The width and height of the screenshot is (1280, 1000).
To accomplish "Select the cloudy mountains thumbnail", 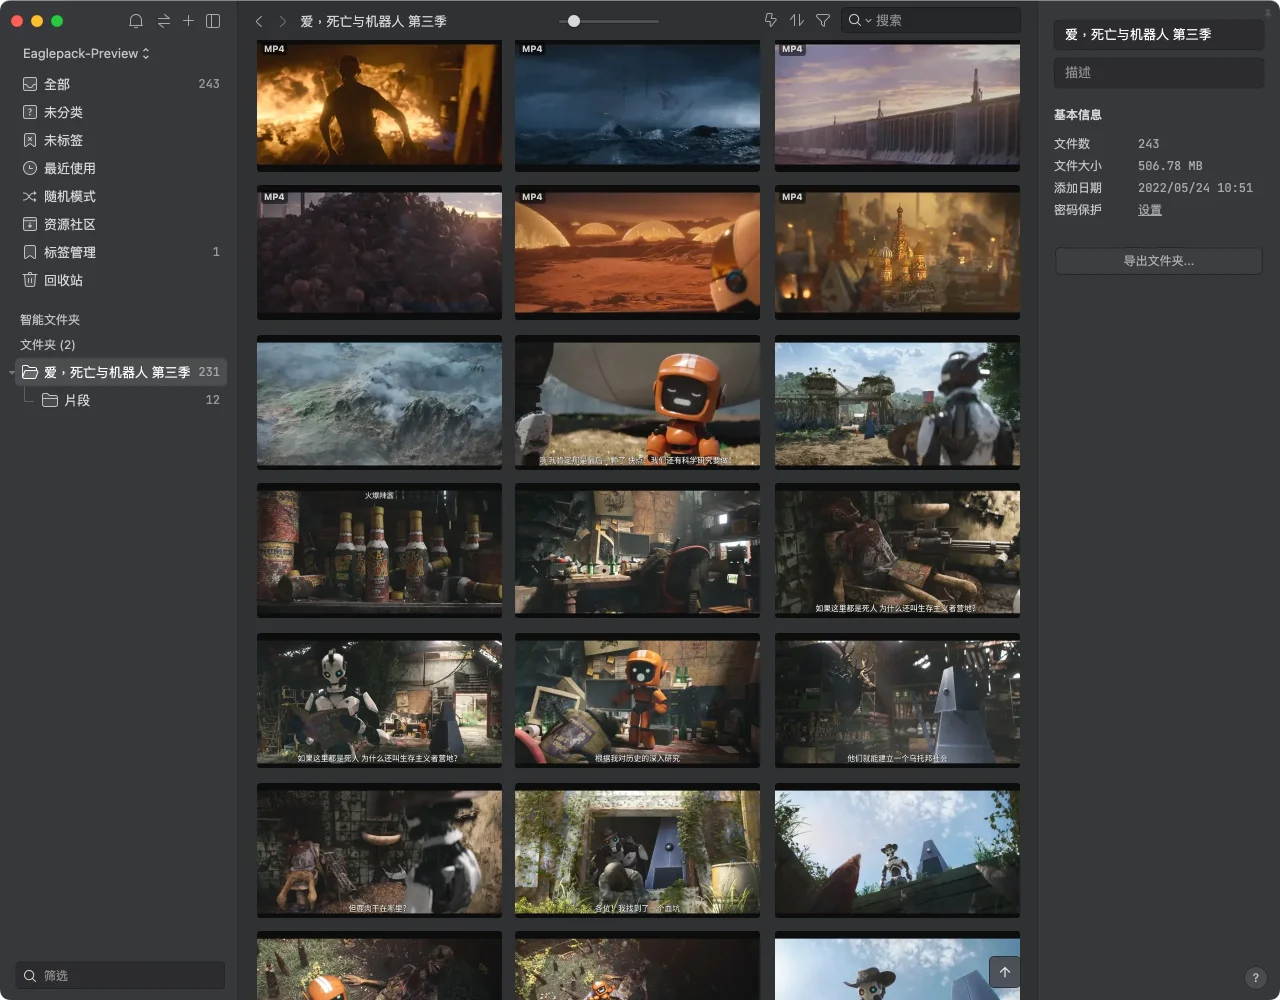I will pyautogui.click(x=380, y=402).
